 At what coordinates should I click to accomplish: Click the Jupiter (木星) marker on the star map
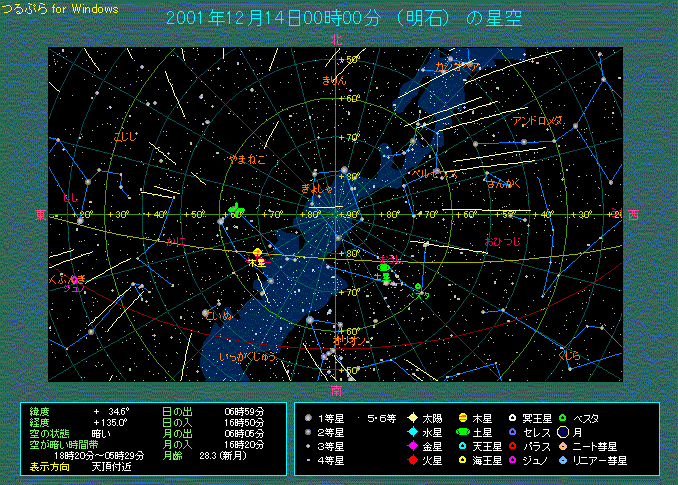click(257, 252)
